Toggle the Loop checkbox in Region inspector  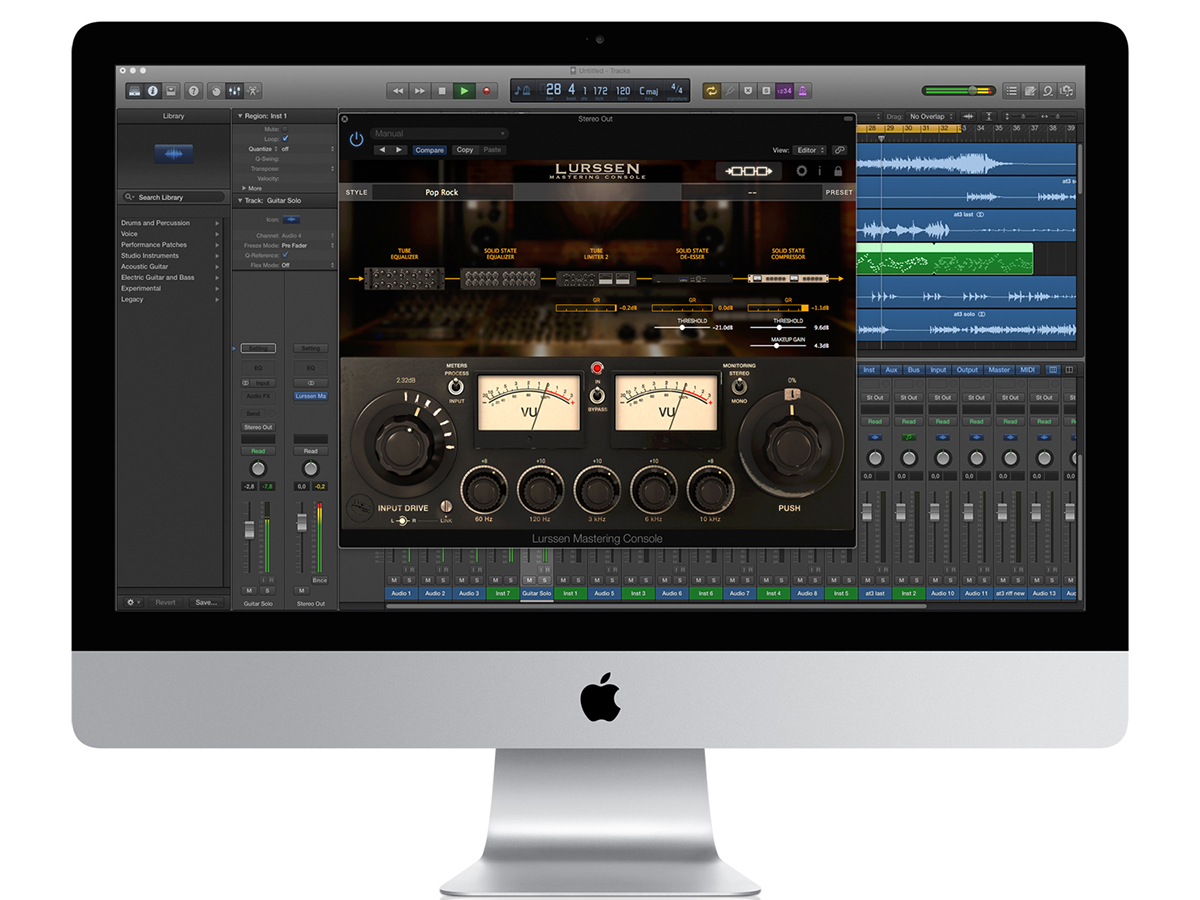pos(285,139)
